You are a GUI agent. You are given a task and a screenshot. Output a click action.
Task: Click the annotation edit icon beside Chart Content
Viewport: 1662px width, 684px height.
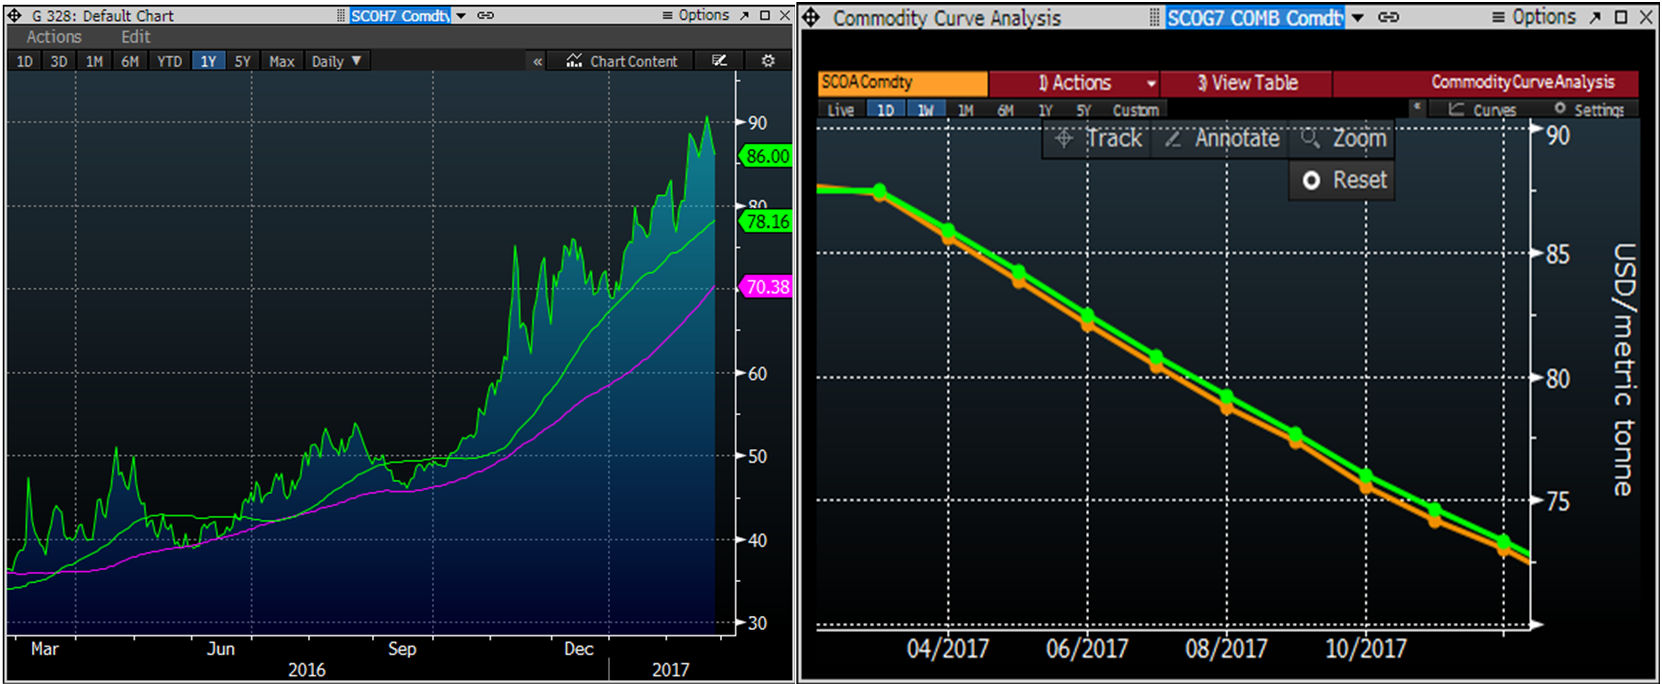pyautogui.click(x=719, y=61)
